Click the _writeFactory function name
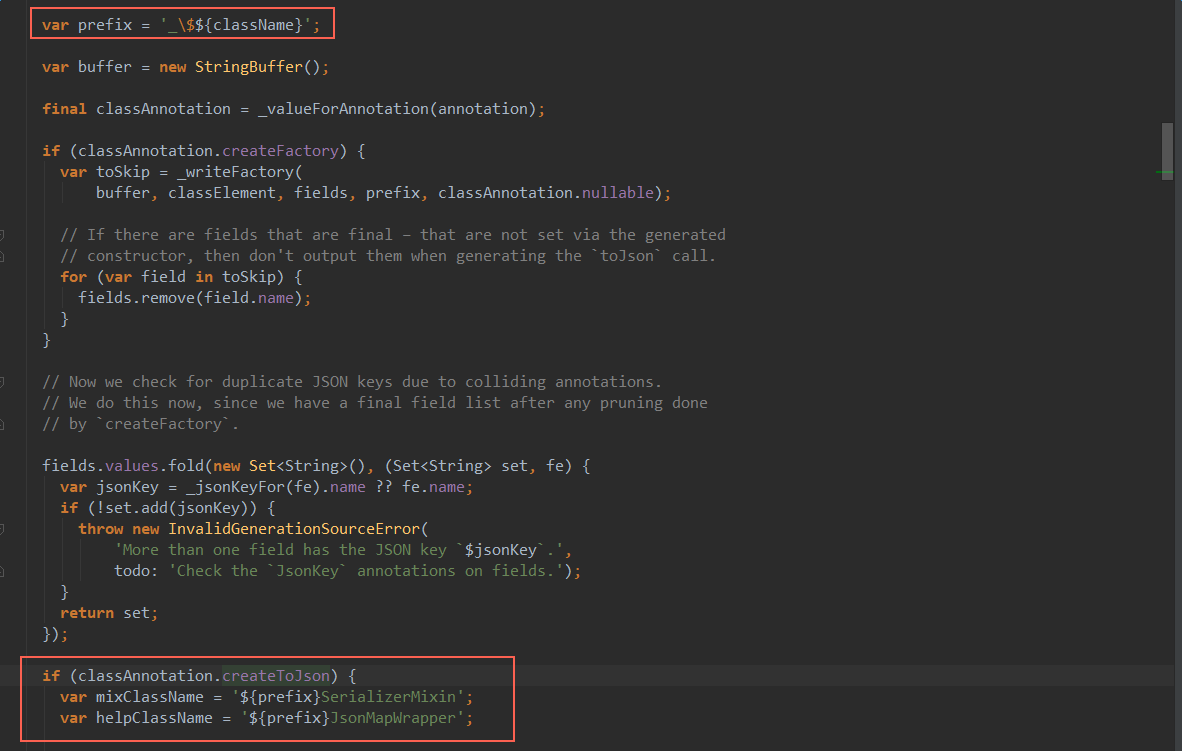The width and height of the screenshot is (1182, 751). tap(228, 172)
